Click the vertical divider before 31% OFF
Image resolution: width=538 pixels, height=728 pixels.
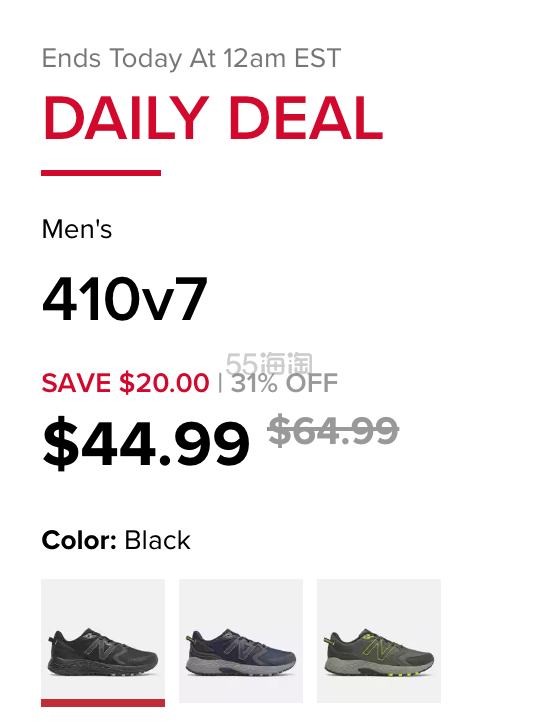[220, 383]
